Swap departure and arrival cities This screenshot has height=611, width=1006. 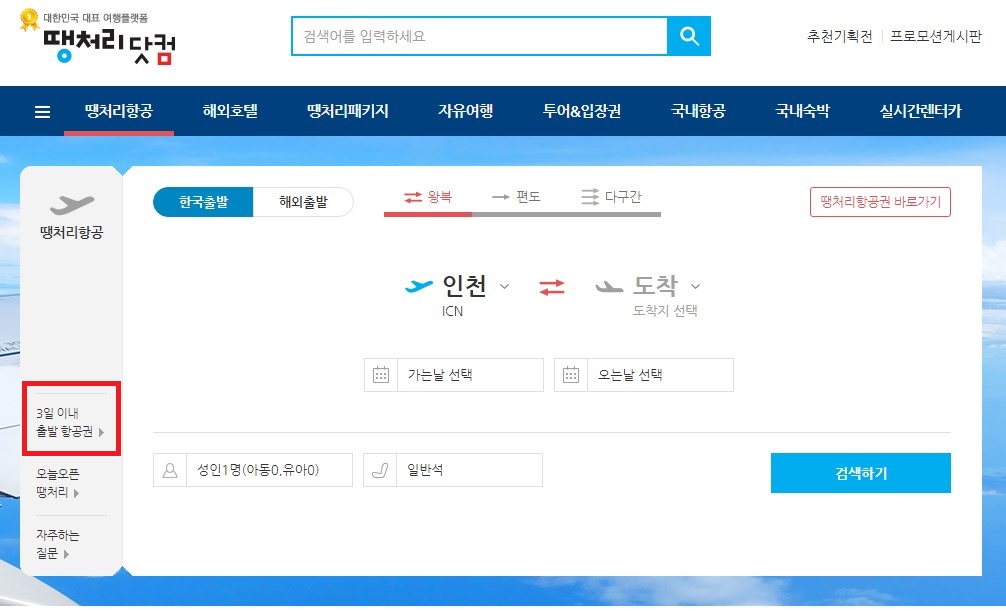pos(551,289)
